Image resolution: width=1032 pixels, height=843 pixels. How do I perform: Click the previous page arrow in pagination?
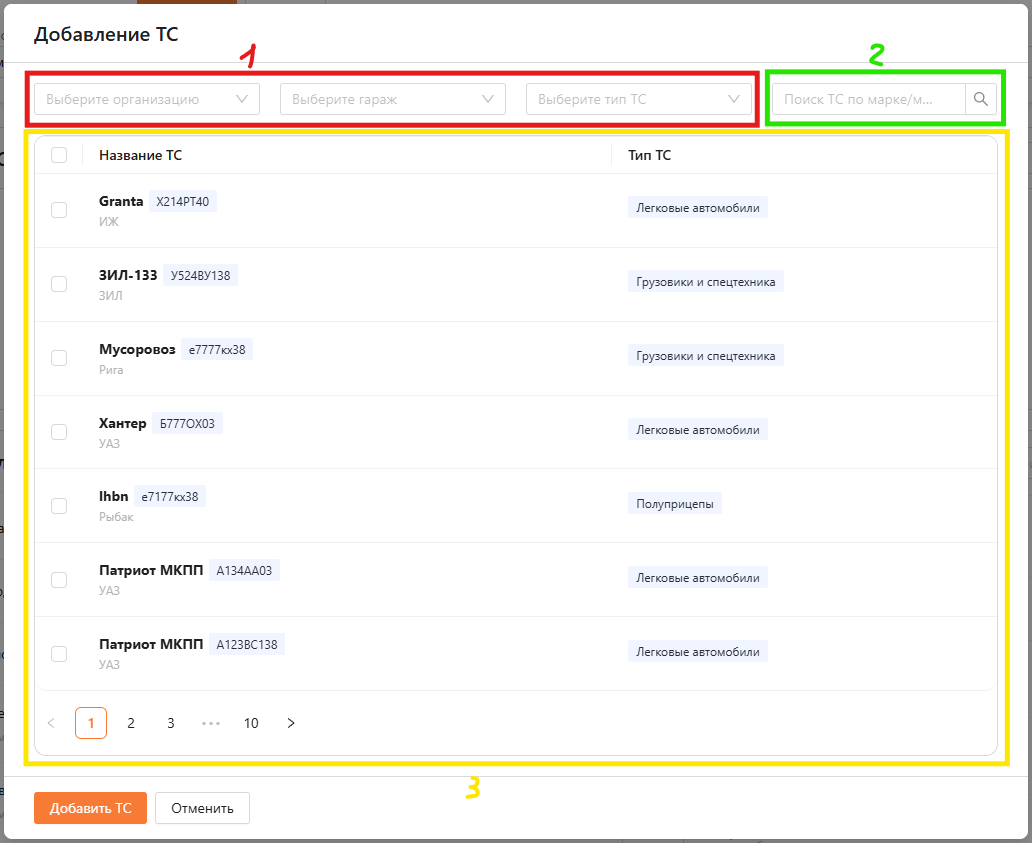pyautogui.click(x=51, y=723)
